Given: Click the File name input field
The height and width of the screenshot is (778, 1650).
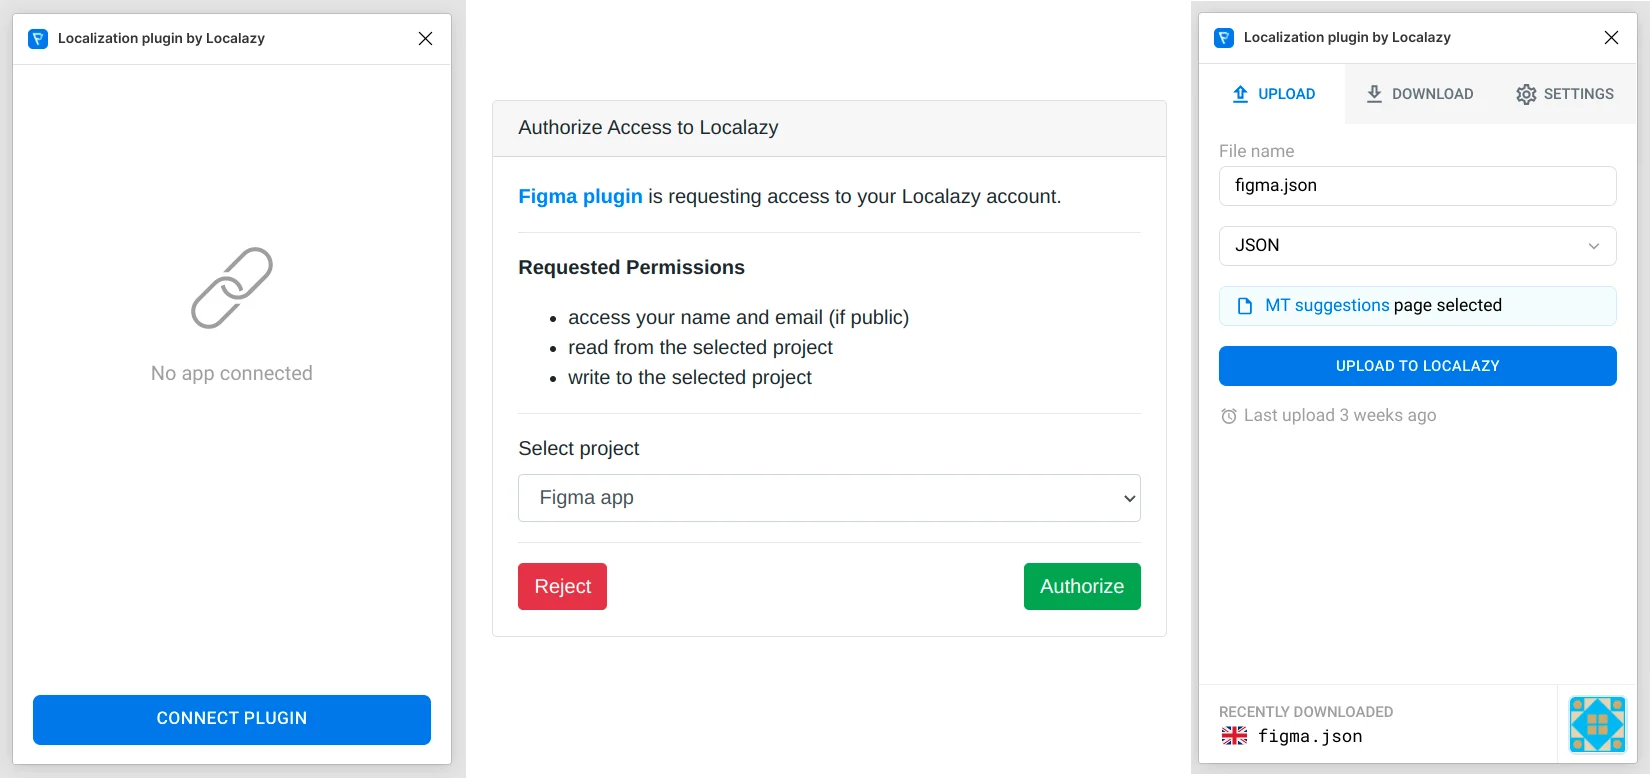Looking at the screenshot, I should click(1417, 186).
